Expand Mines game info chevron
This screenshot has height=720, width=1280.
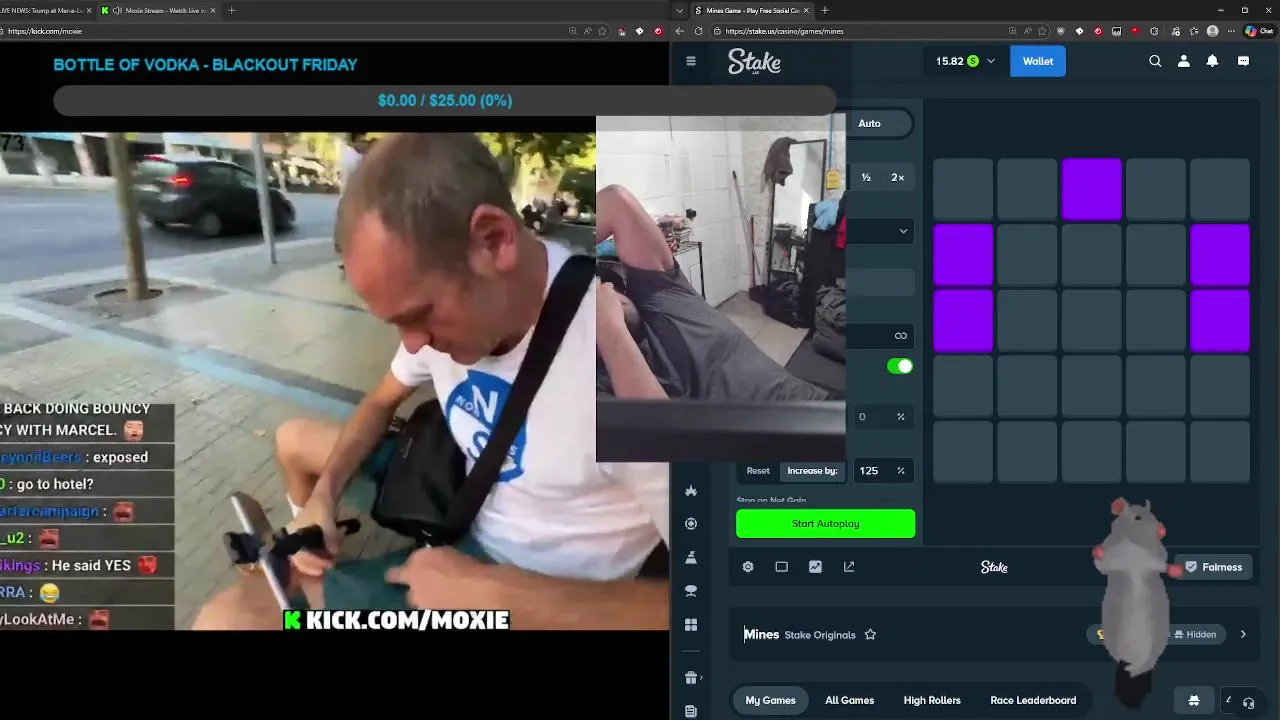tap(1243, 634)
